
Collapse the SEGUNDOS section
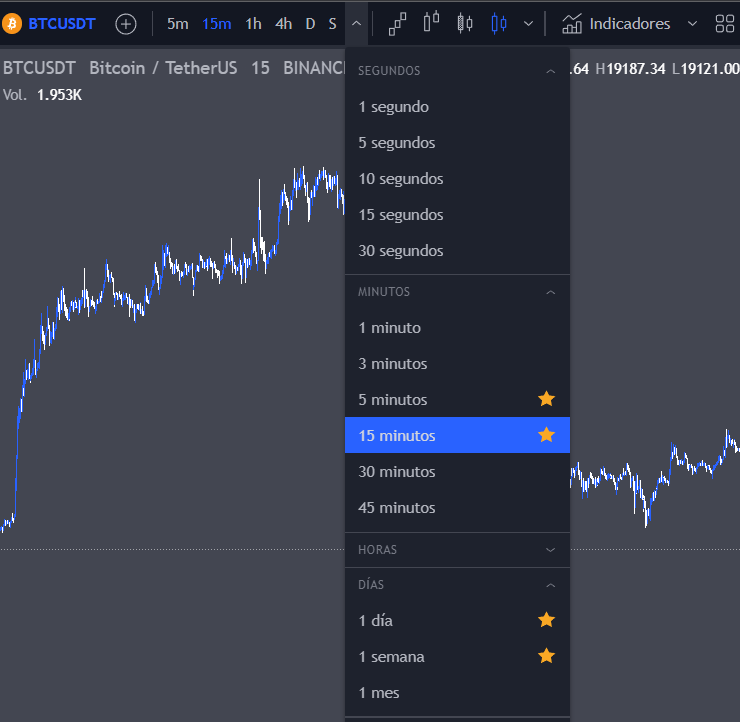(457, 71)
